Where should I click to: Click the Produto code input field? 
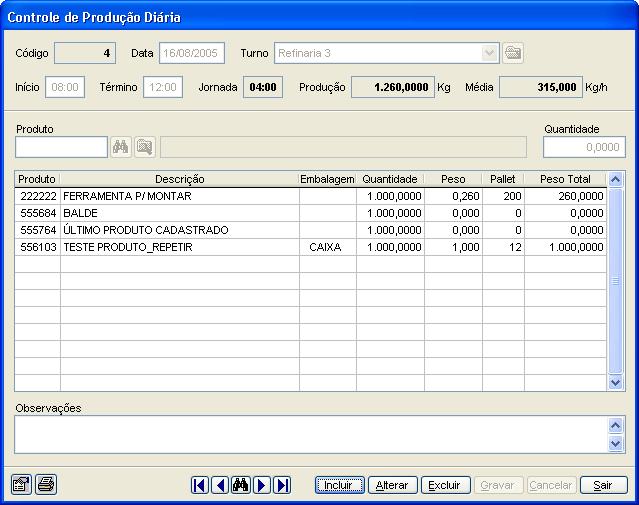(62, 147)
